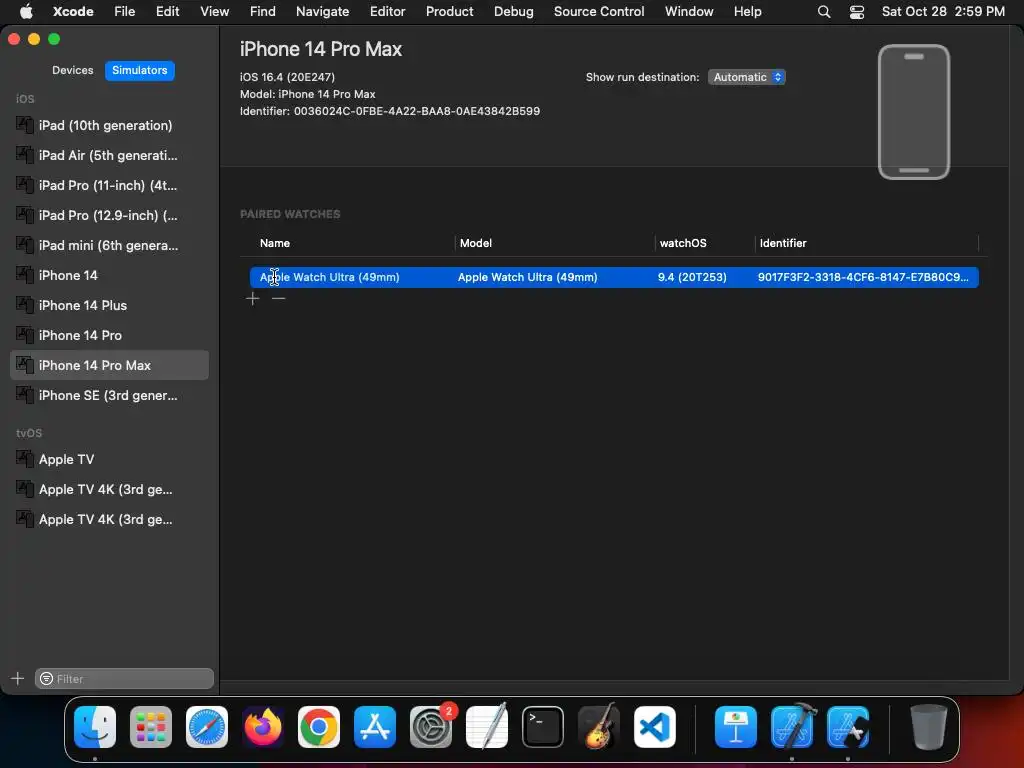Open the Window menu
The image size is (1024, 768).
[689, 12]
